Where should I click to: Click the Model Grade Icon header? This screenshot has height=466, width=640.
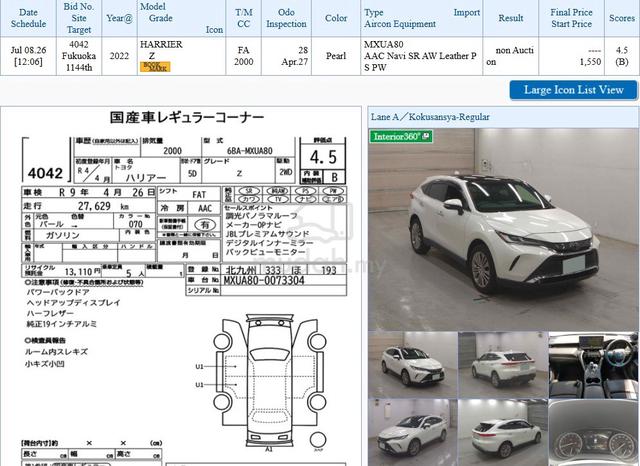coord(181,18)
